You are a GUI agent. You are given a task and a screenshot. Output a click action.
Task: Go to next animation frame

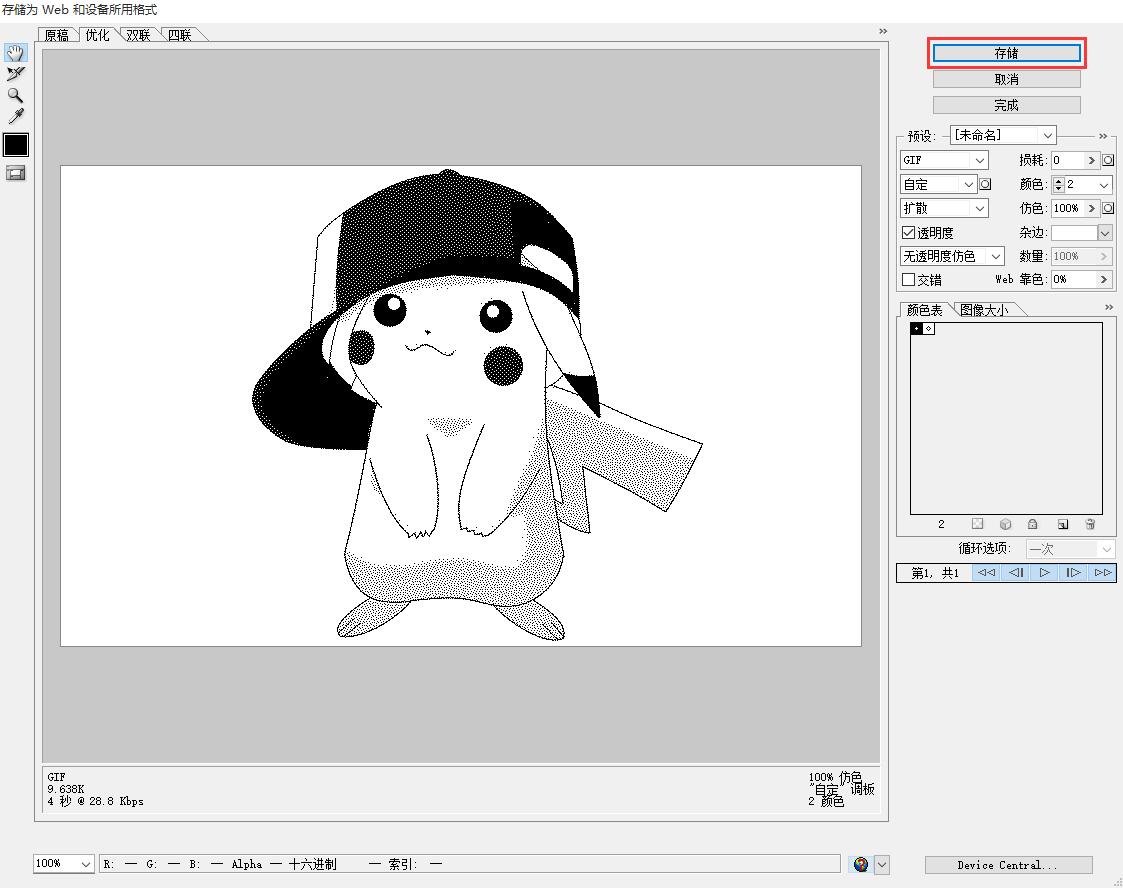point(1073,572)
